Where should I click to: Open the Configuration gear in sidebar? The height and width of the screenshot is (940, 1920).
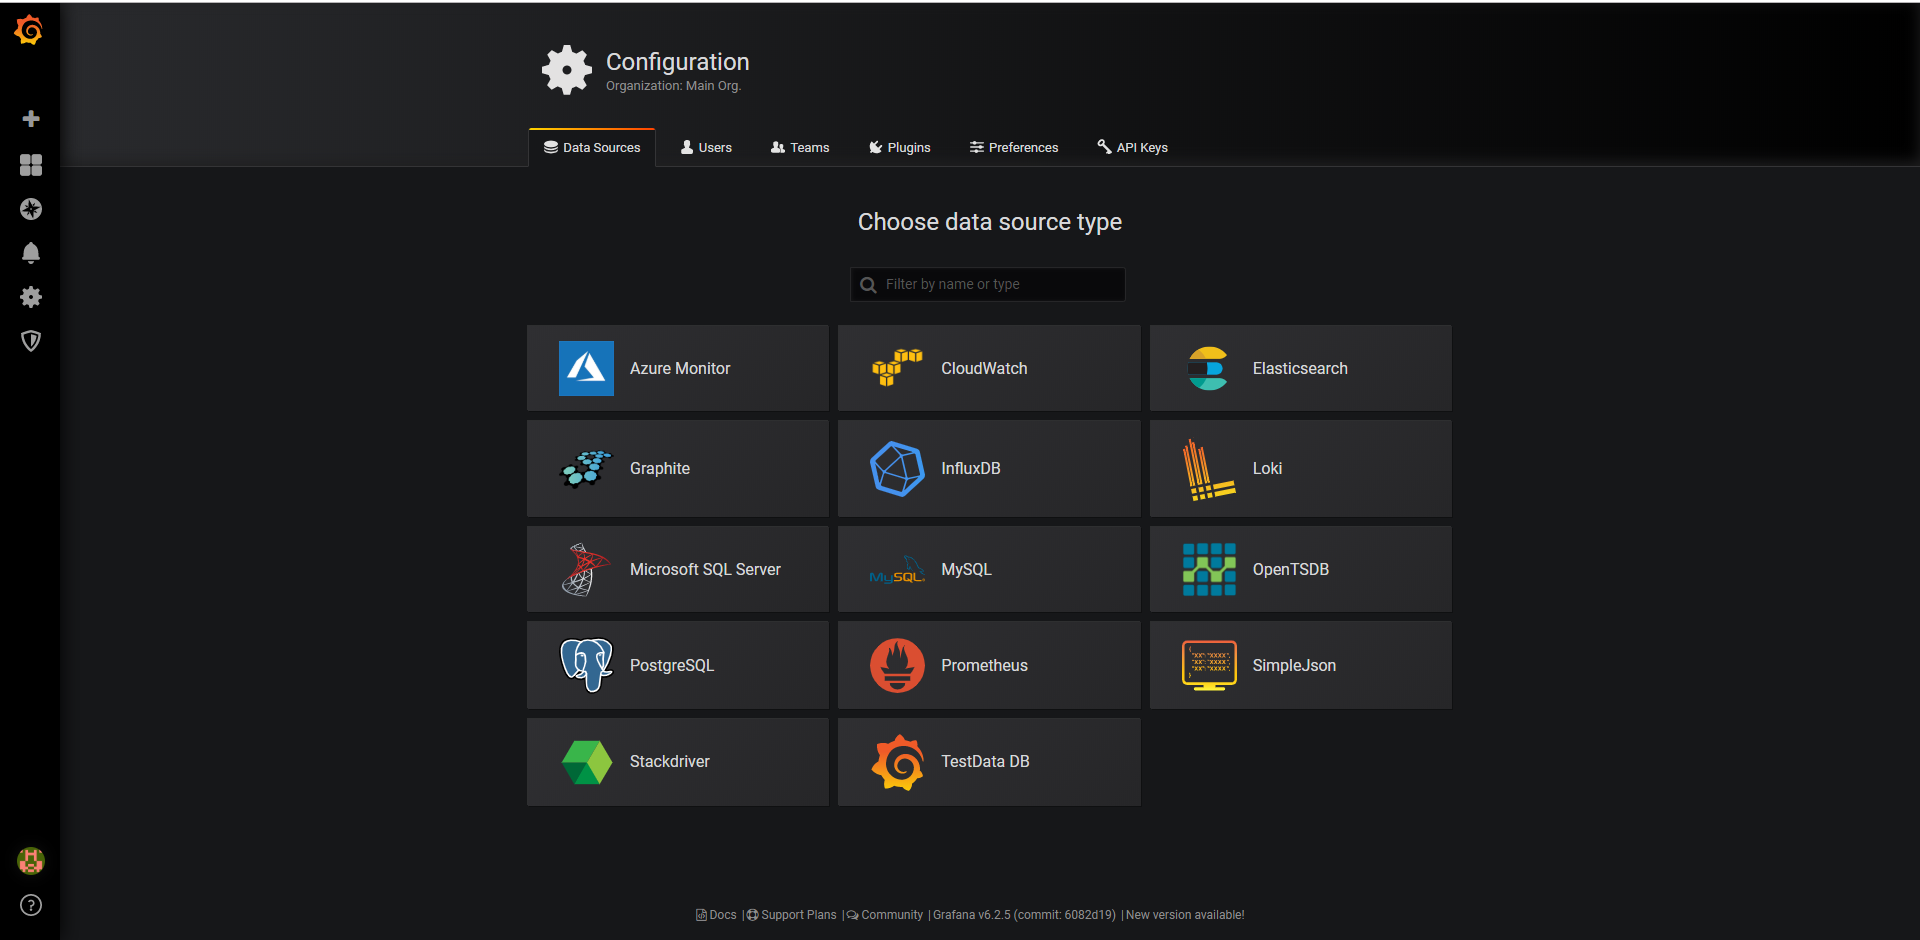pos(31,297)
